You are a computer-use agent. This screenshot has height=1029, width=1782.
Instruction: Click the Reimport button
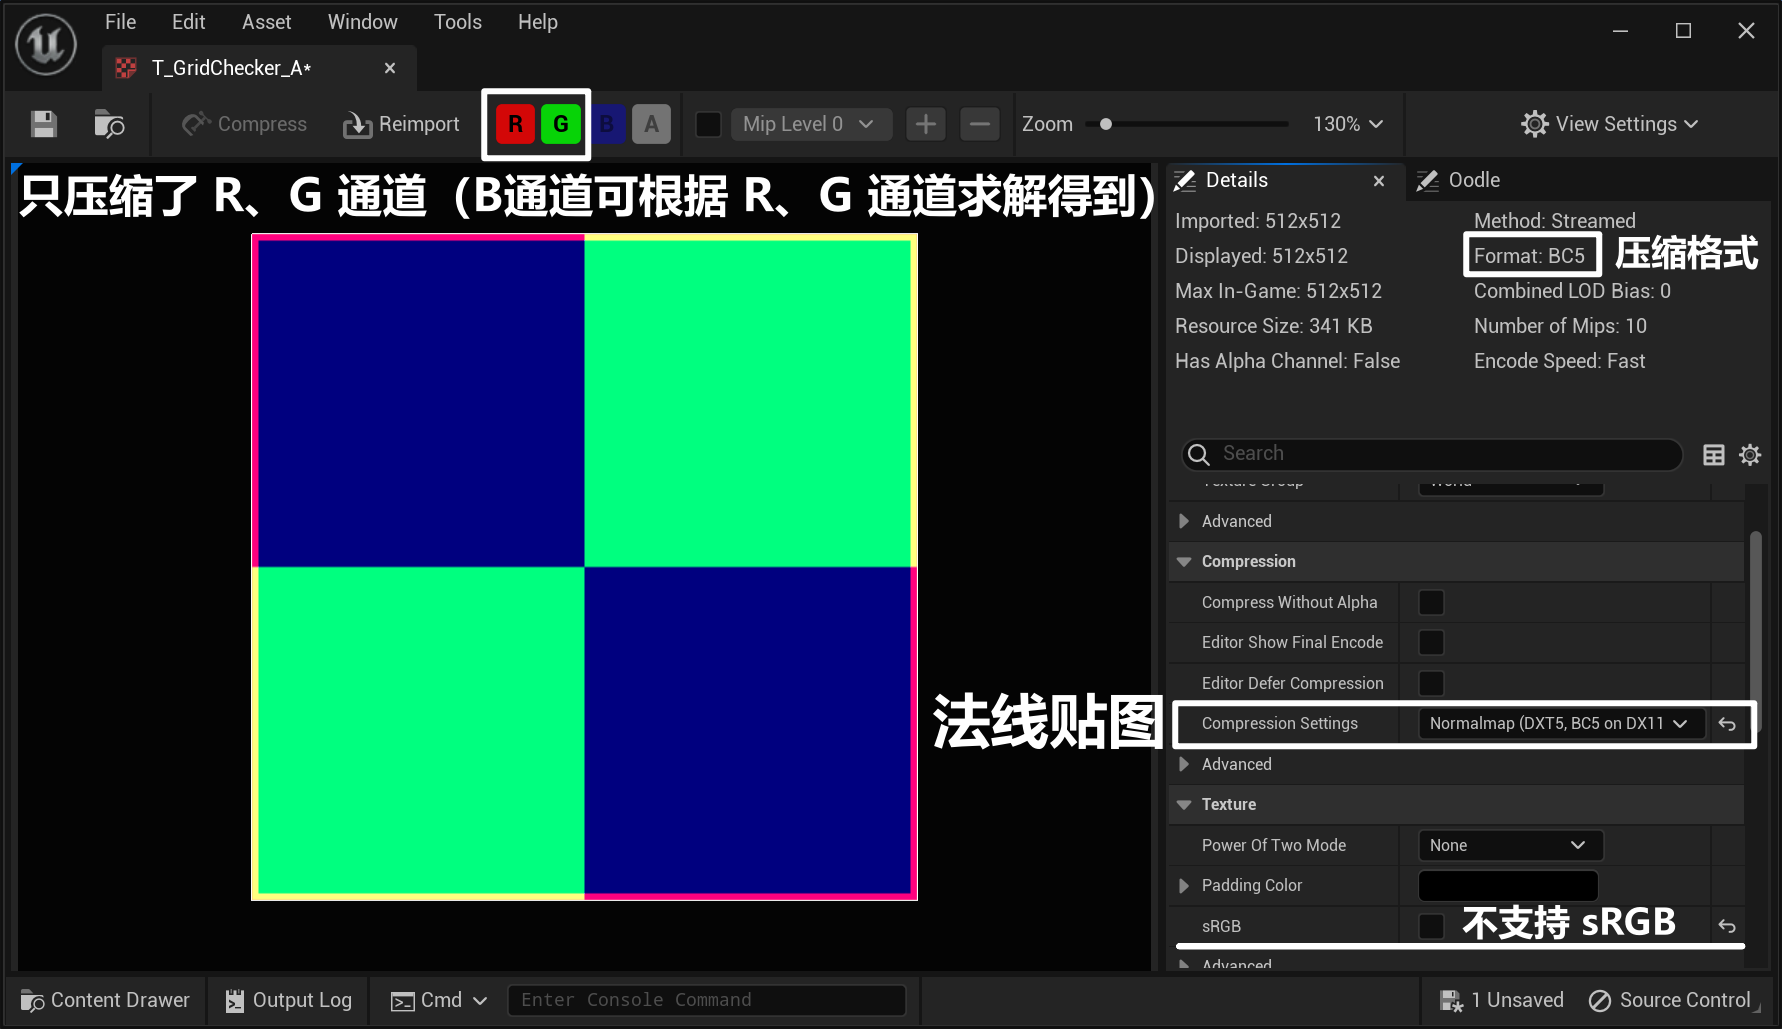(402, 124)
